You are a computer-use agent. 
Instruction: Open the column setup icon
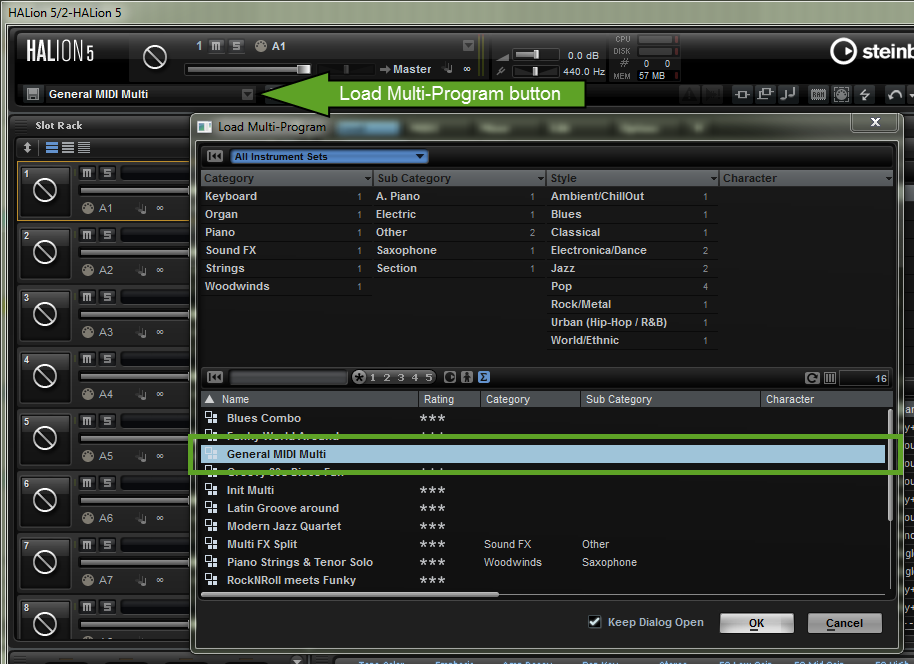coord(830,378)
